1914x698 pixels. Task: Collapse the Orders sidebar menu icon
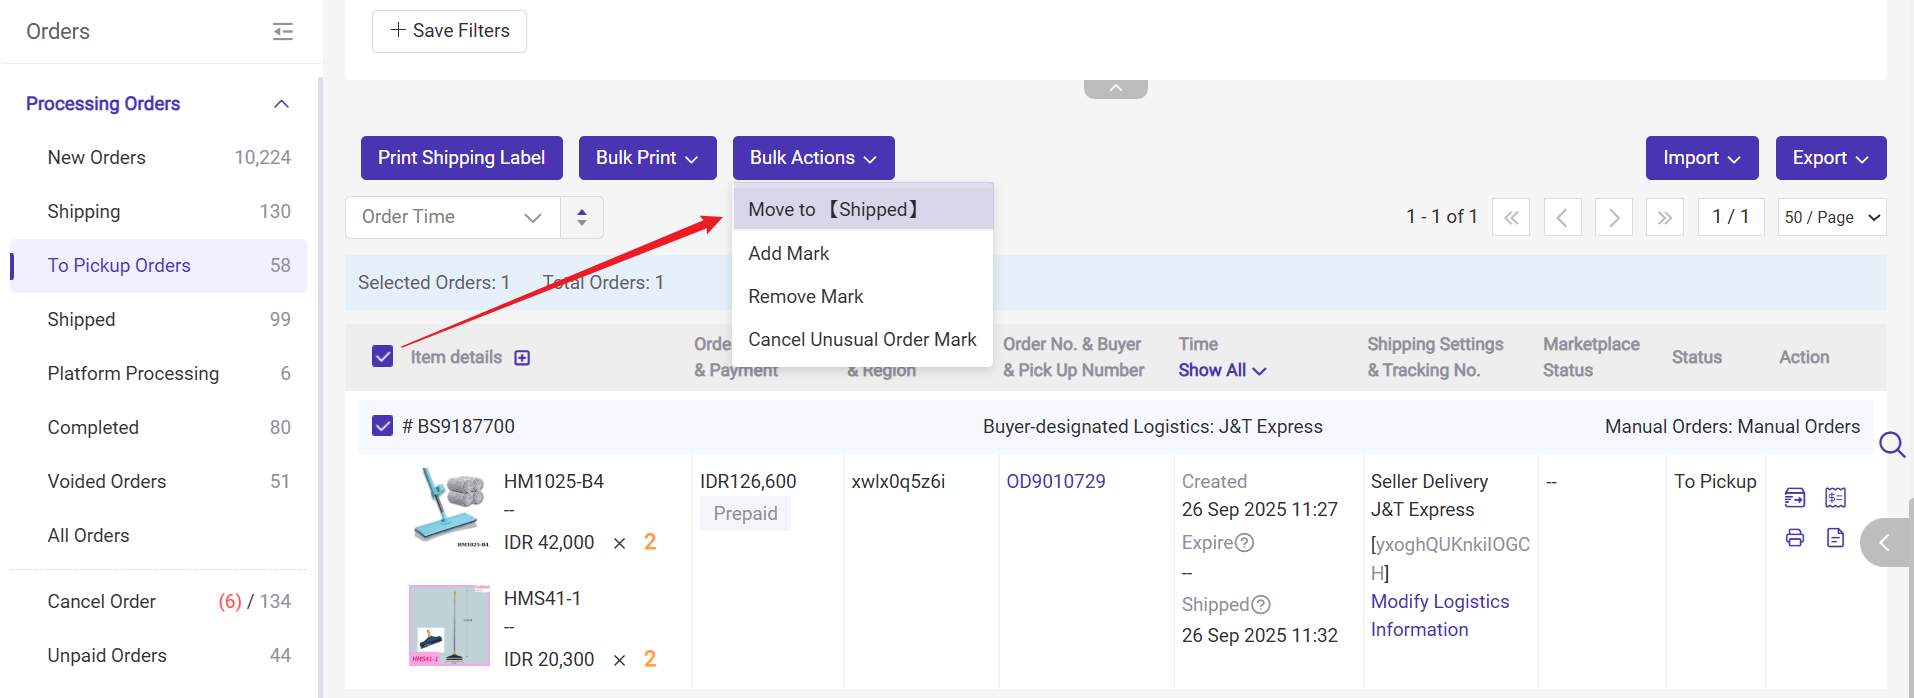[x=283, y=32]
